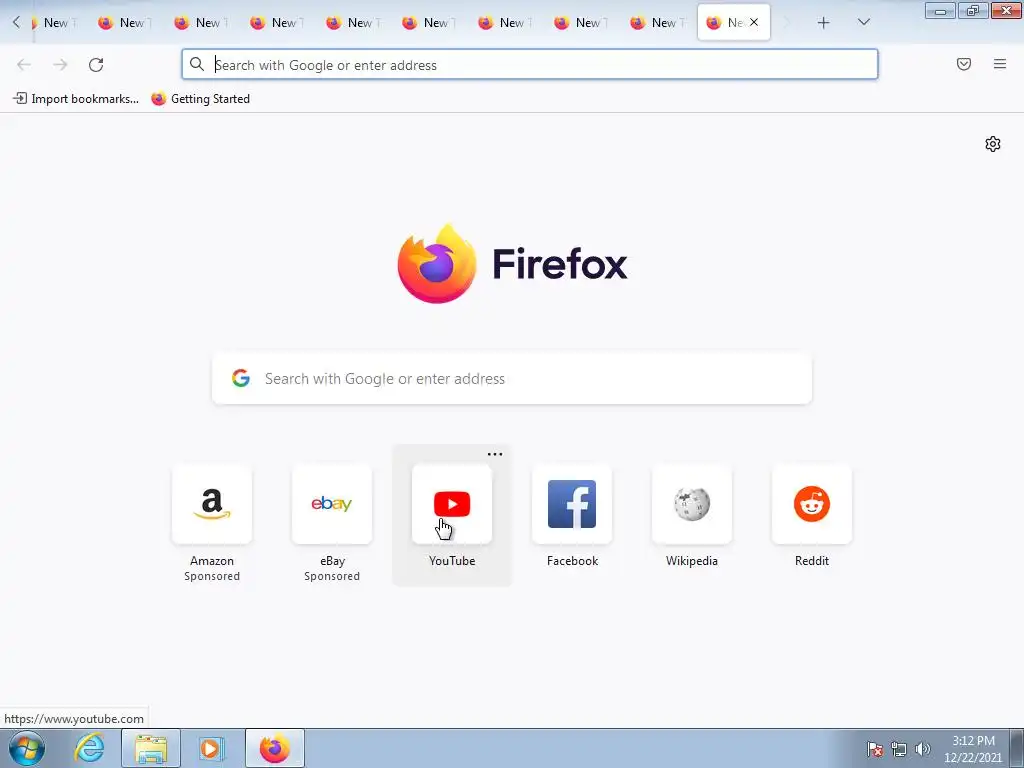Click the Action Center flag tray icon
Viewport: 1024px width, 768px height.
875,749
